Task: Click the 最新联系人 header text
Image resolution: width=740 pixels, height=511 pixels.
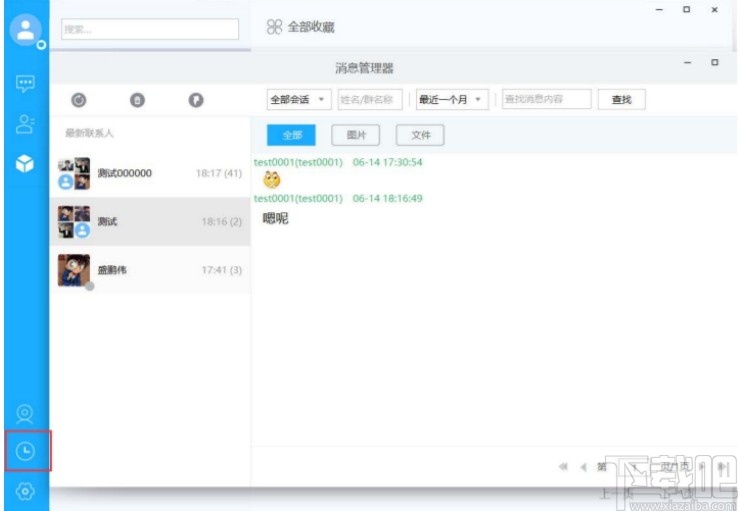Action: pos(89,133)
